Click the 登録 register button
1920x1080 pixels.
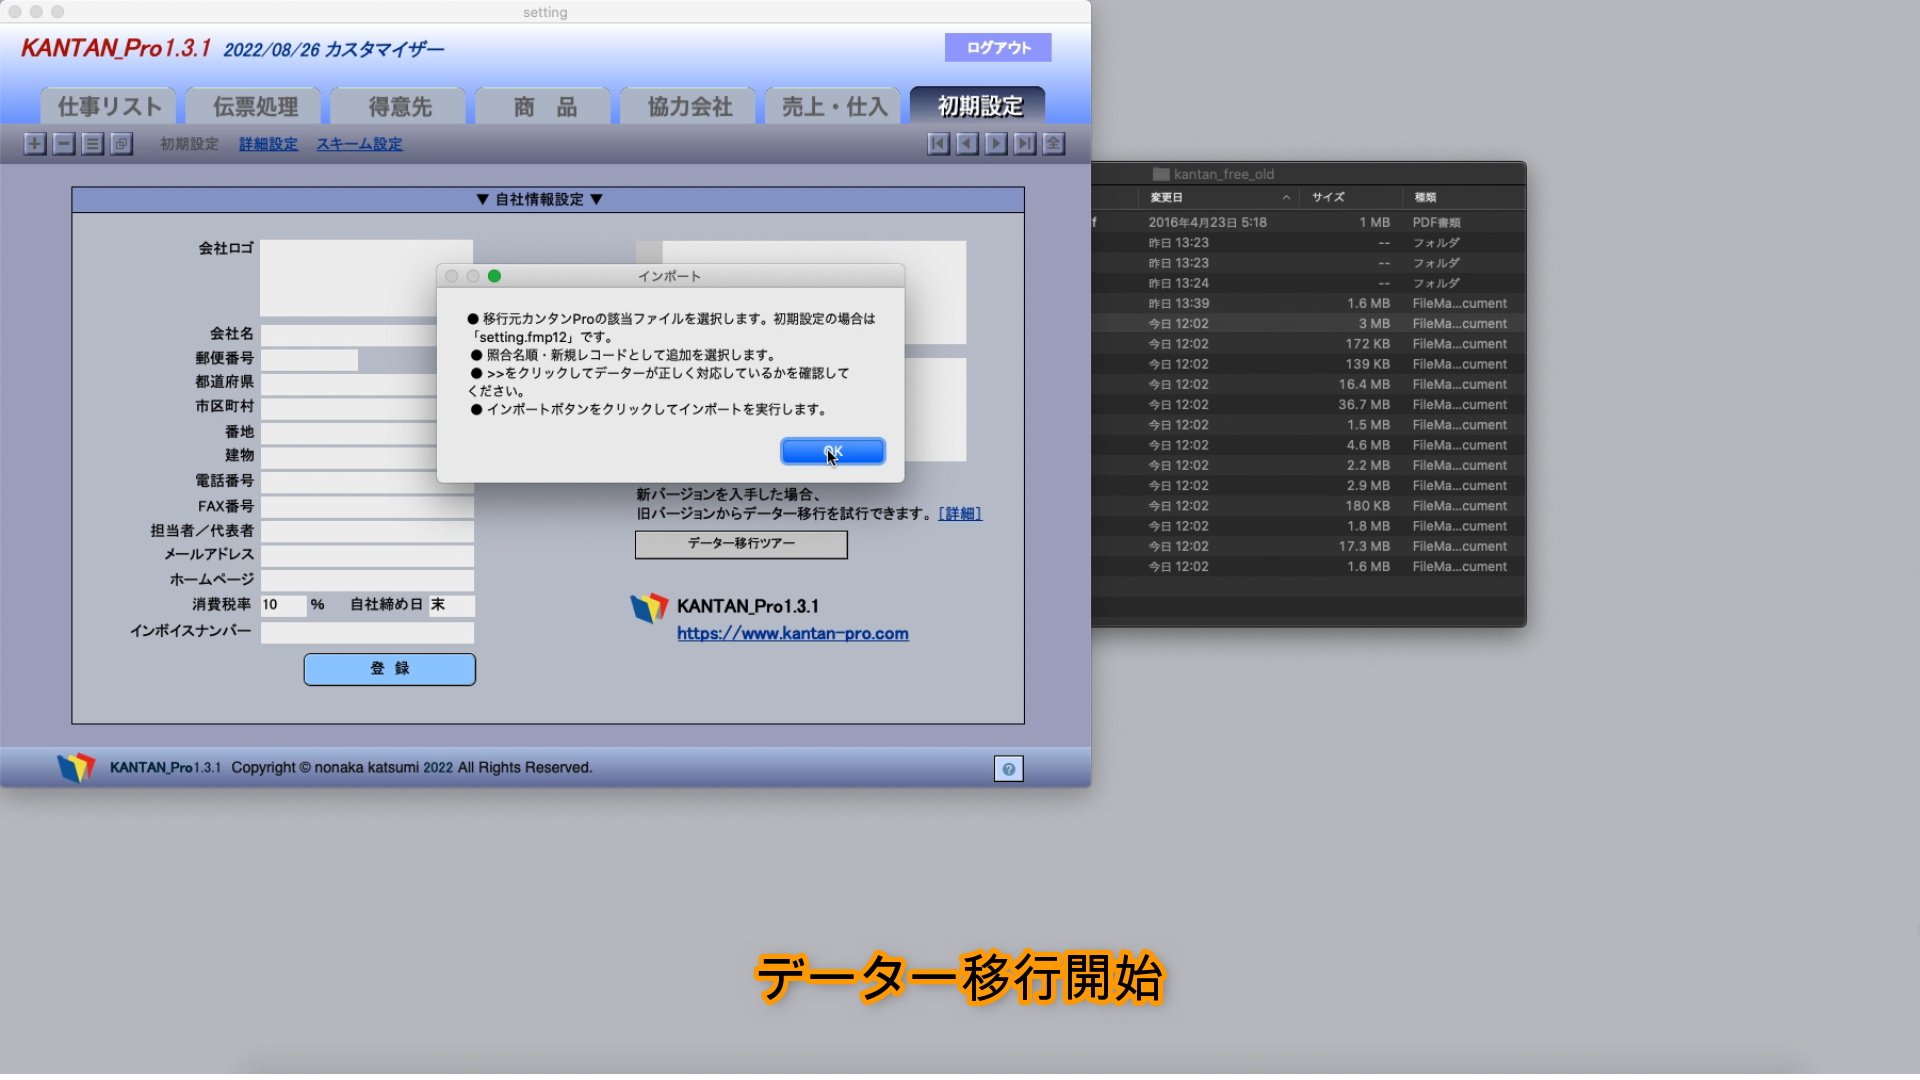click(x=390, y=669)
